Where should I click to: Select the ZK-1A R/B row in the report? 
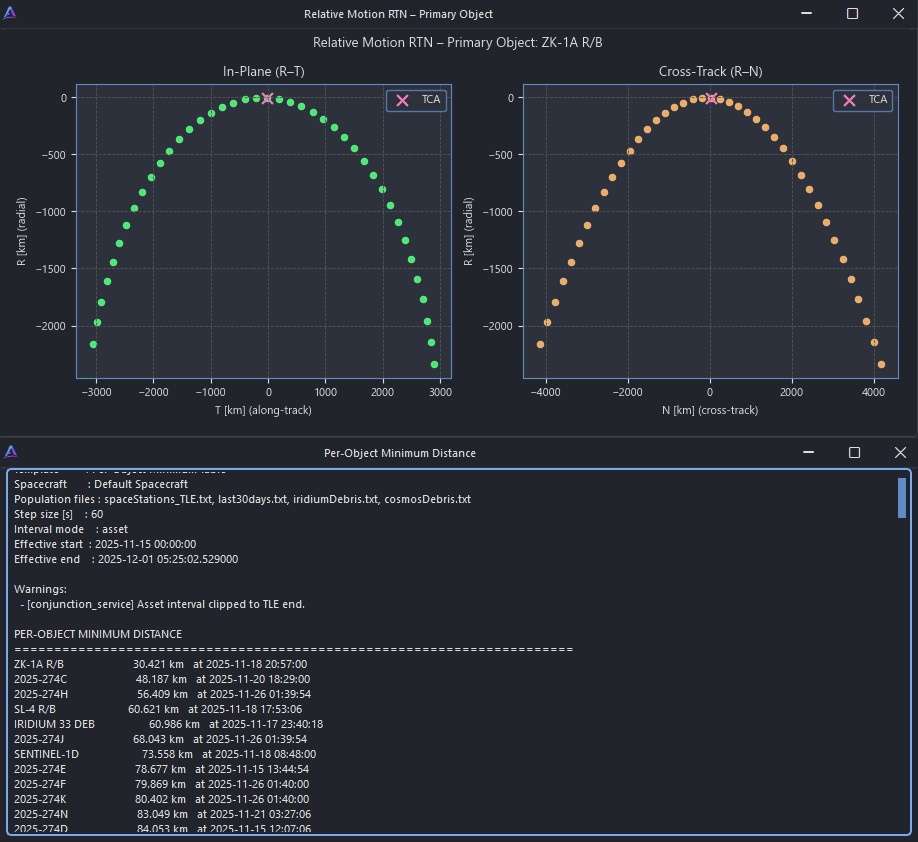click(160, 664)
